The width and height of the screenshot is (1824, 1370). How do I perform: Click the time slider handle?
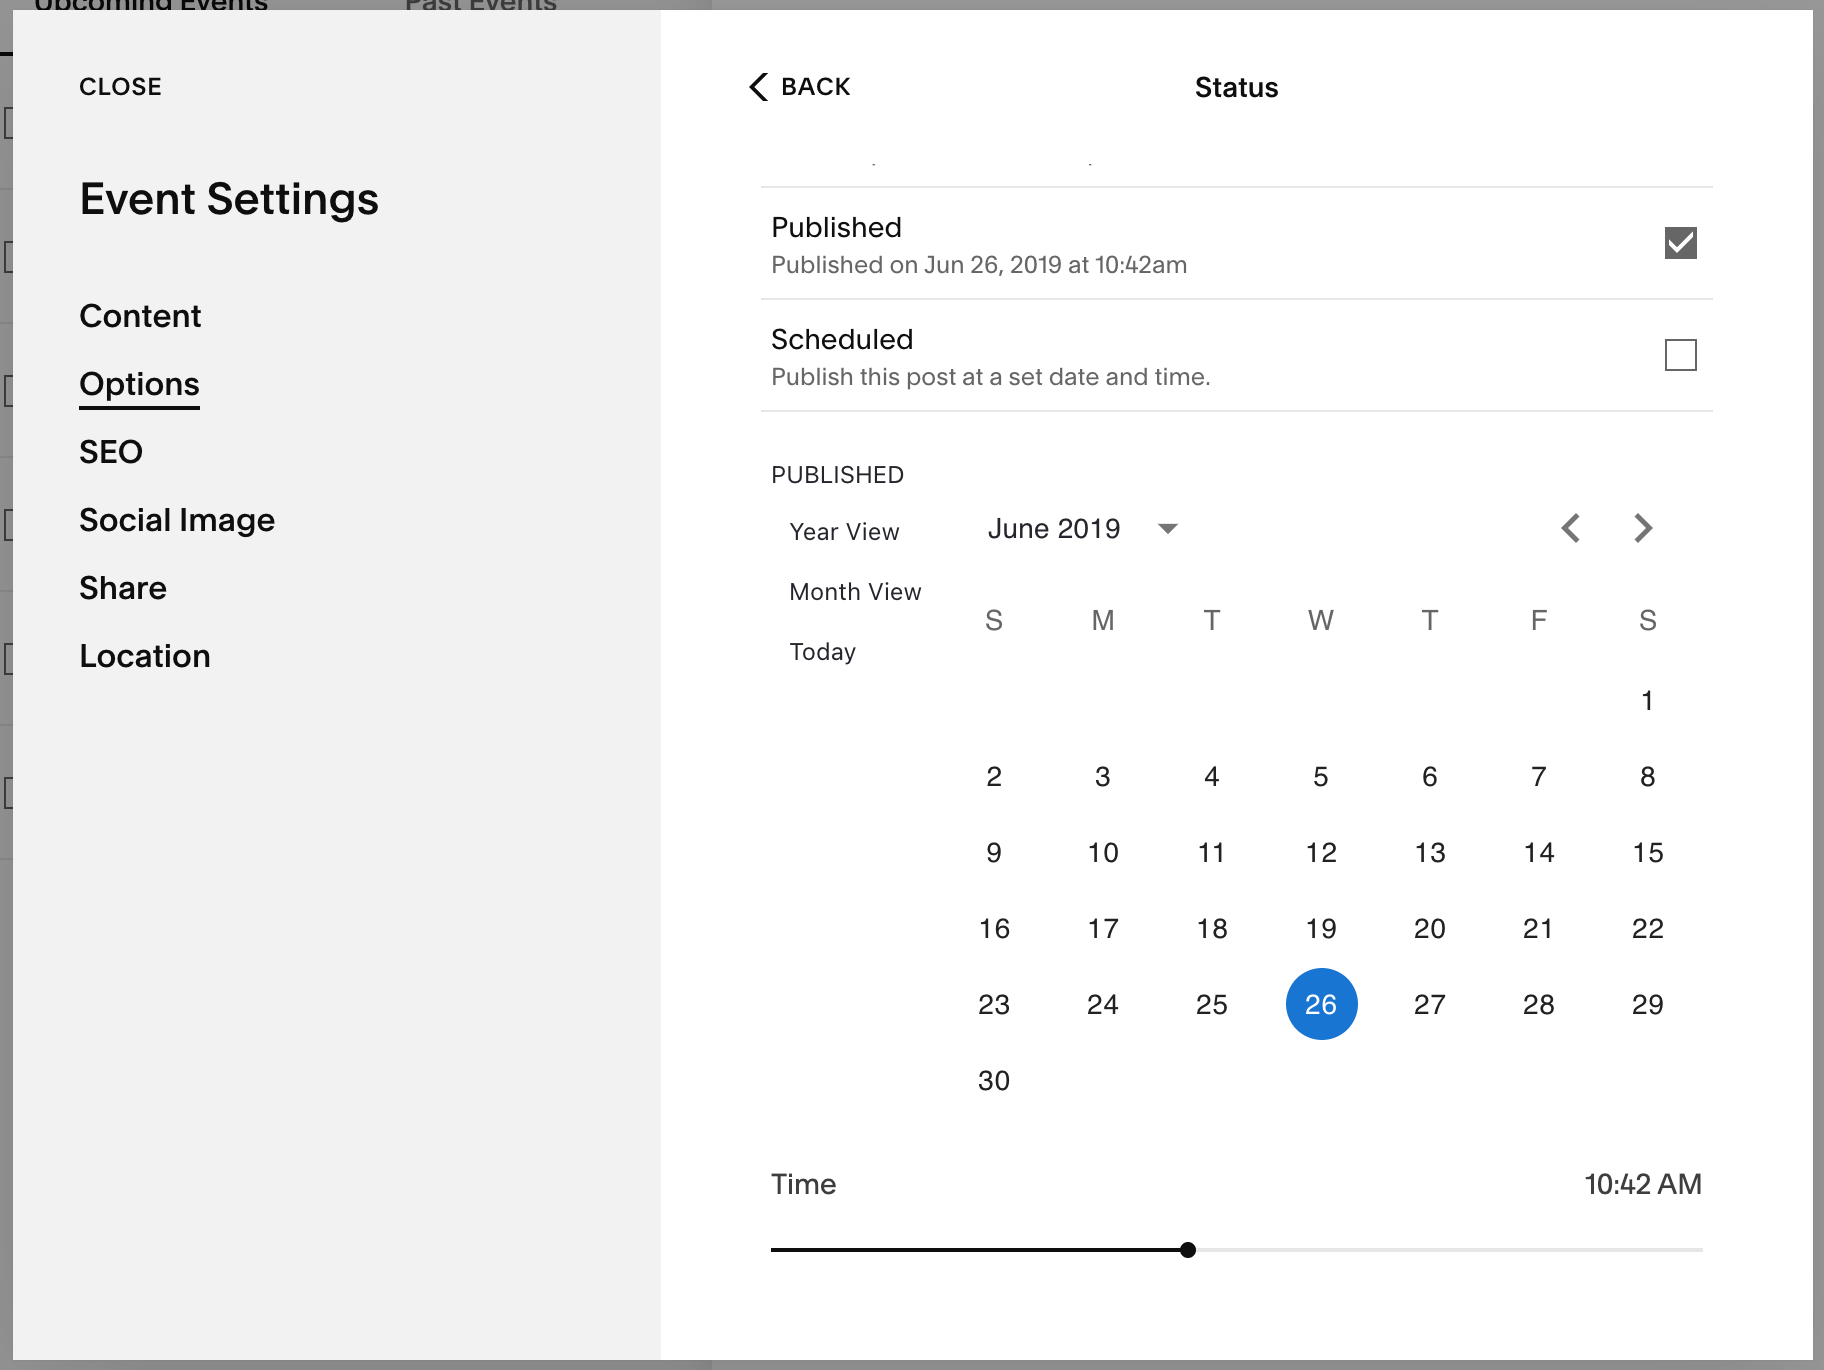(x=1188, y=1250)
